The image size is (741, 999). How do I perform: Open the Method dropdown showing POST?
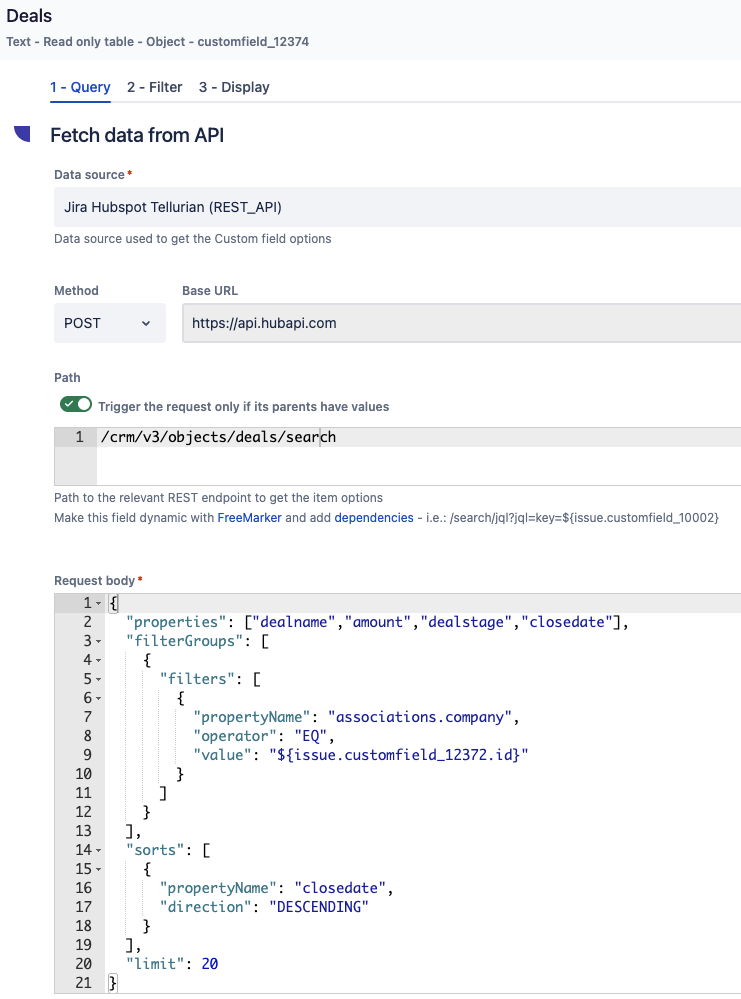(110, 323)
